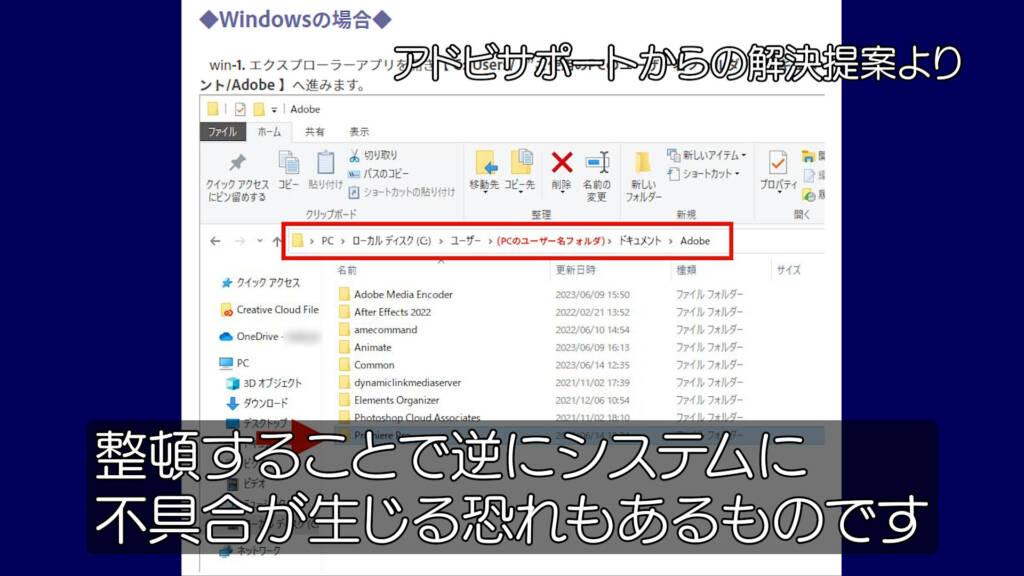Image resolution: width=1024 pixels, height=576 pixels.
Task: Select ダウンロード in navigation pane
Action: pyautogui.click(x=257, y=404)
